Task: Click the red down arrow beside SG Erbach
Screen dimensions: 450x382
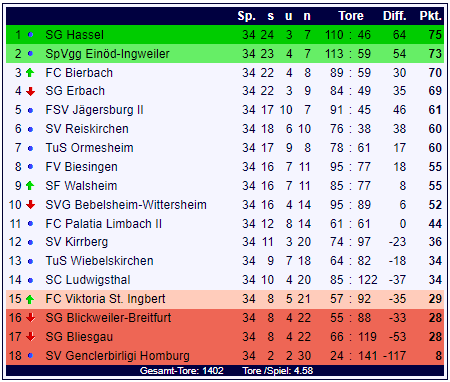Action: click(30, 91)
